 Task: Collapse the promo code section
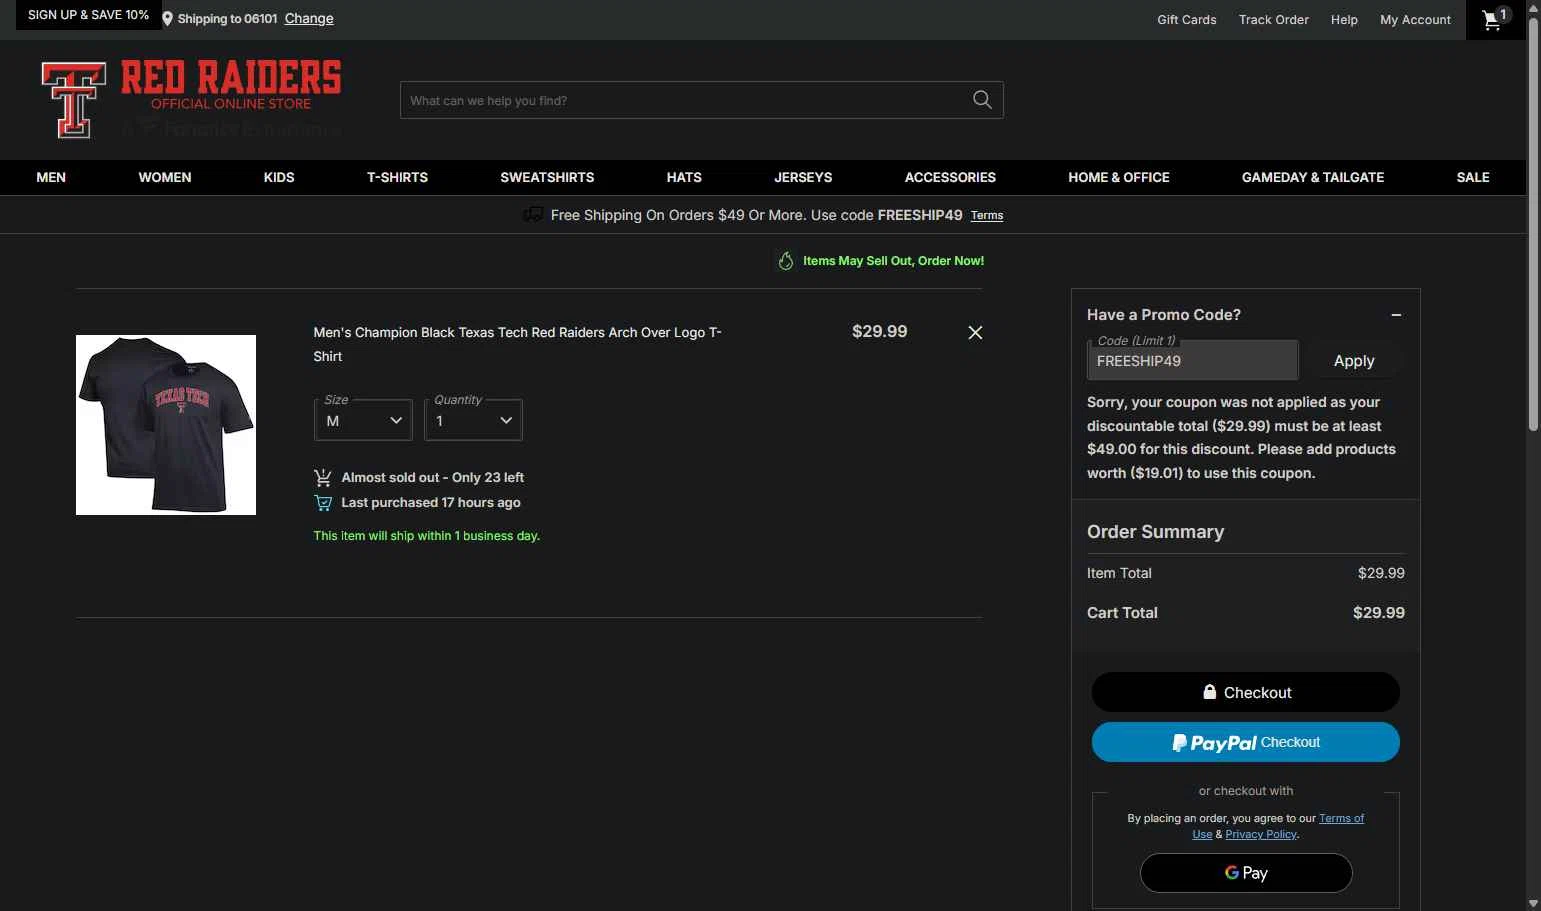(1396, 315)
